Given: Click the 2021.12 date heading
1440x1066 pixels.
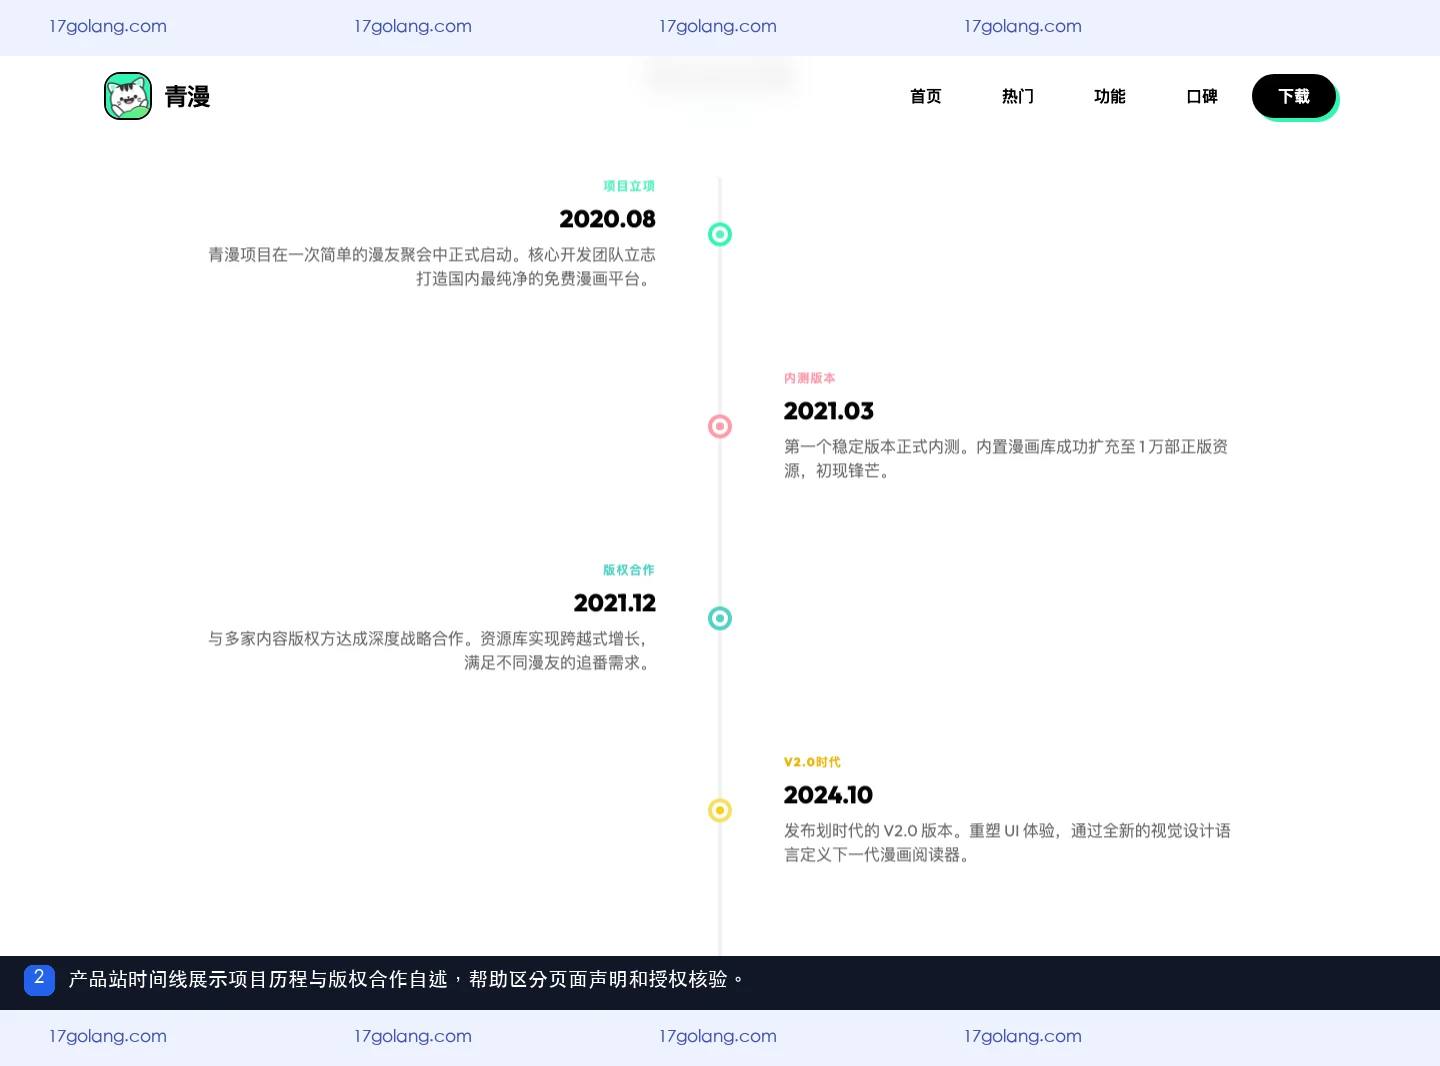Looking at the screenshot, I should 615,603.
